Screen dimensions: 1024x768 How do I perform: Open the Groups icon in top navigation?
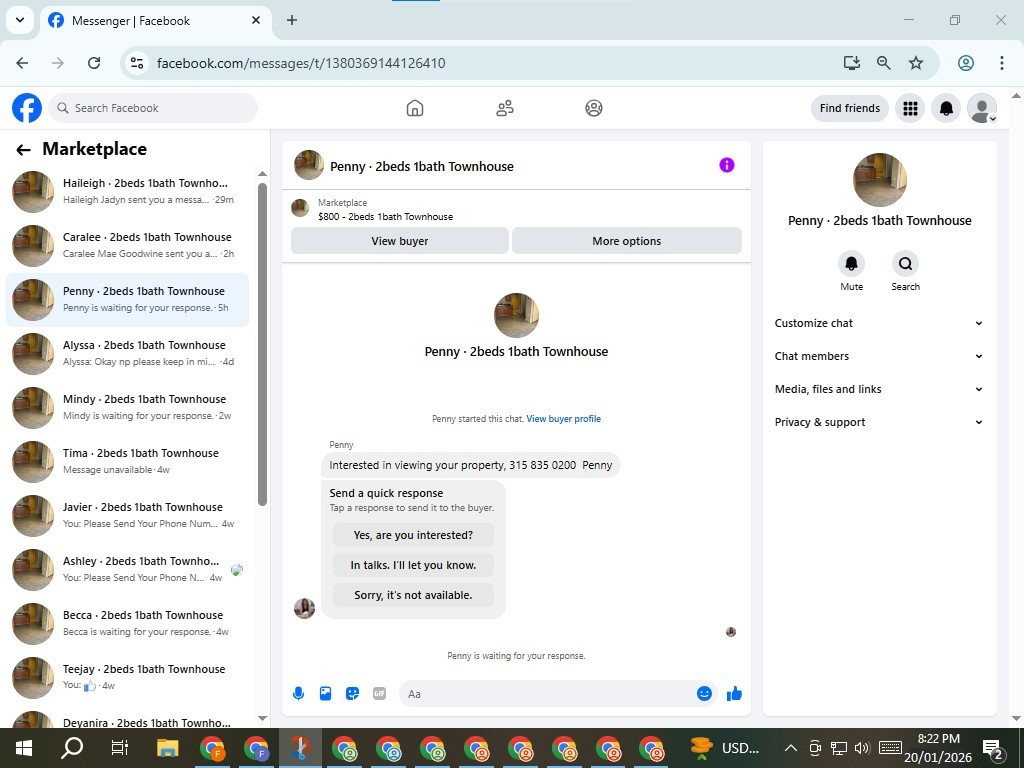tap(594, 108)
